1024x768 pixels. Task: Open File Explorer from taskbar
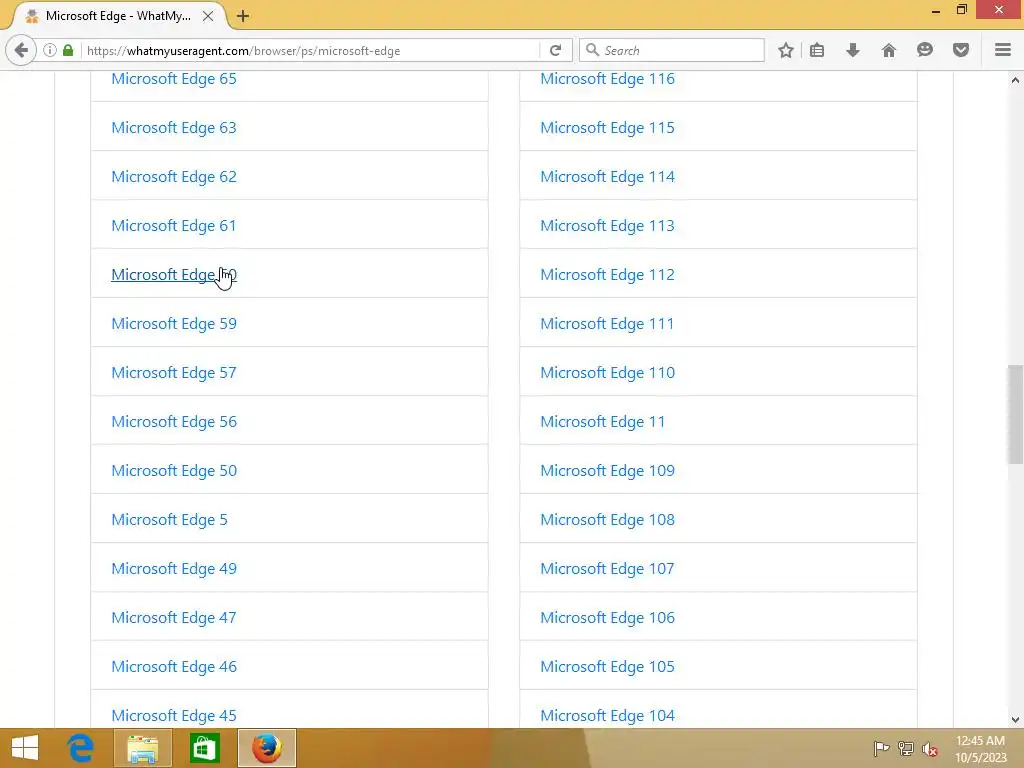coord(143,748)
